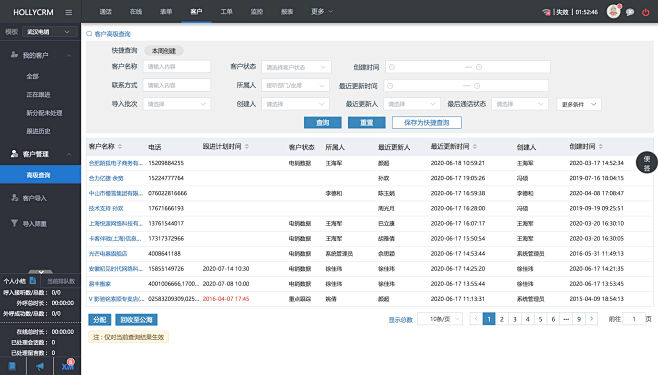Switch to the 客户 top tab
This screenshot has height=375, width=658.
coord(196,12)
